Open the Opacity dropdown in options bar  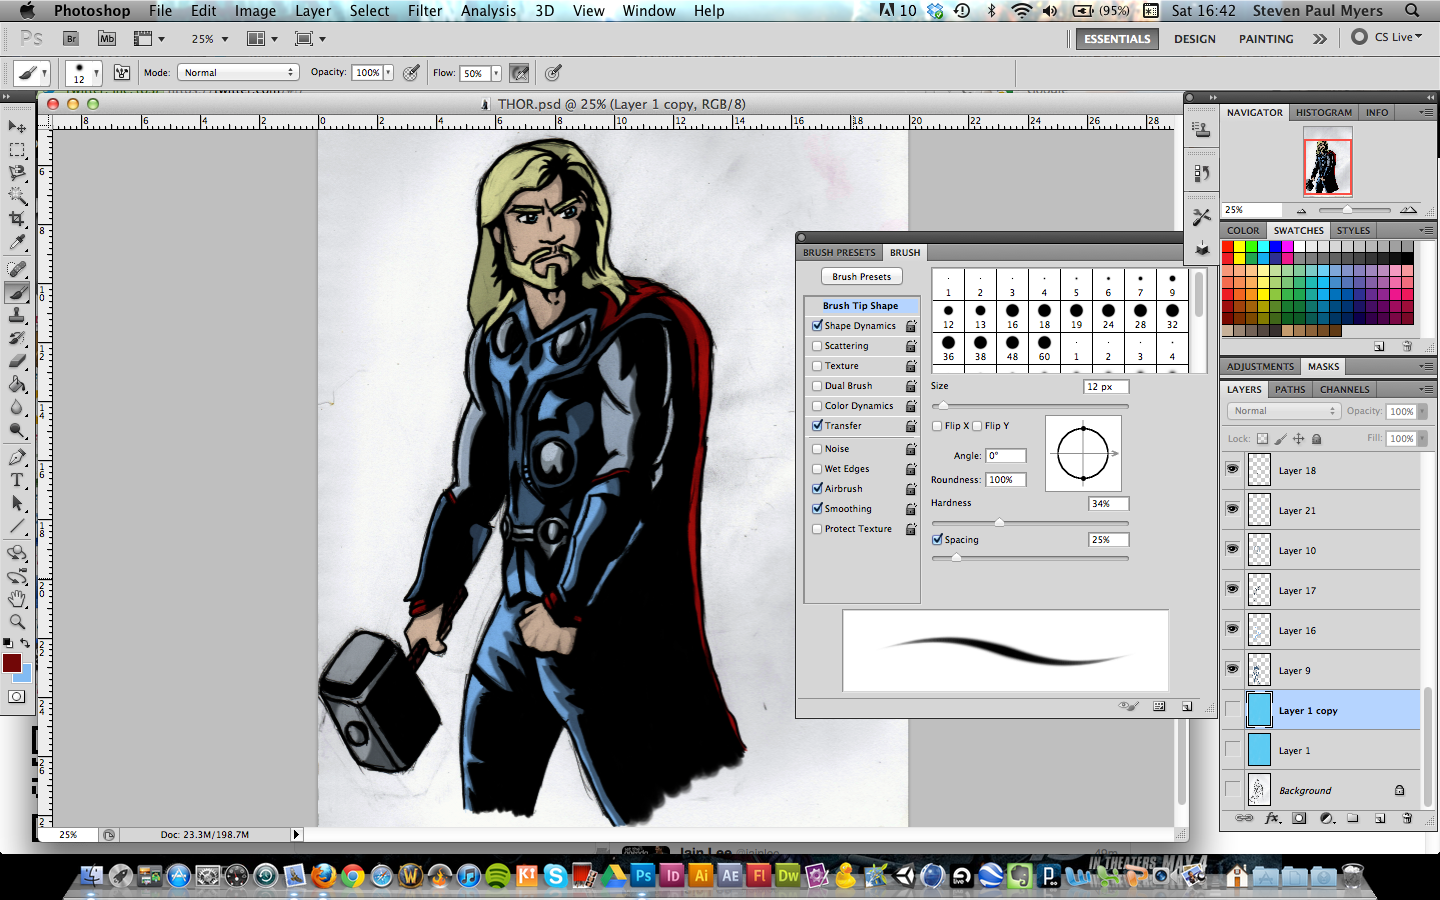[388, 73]
